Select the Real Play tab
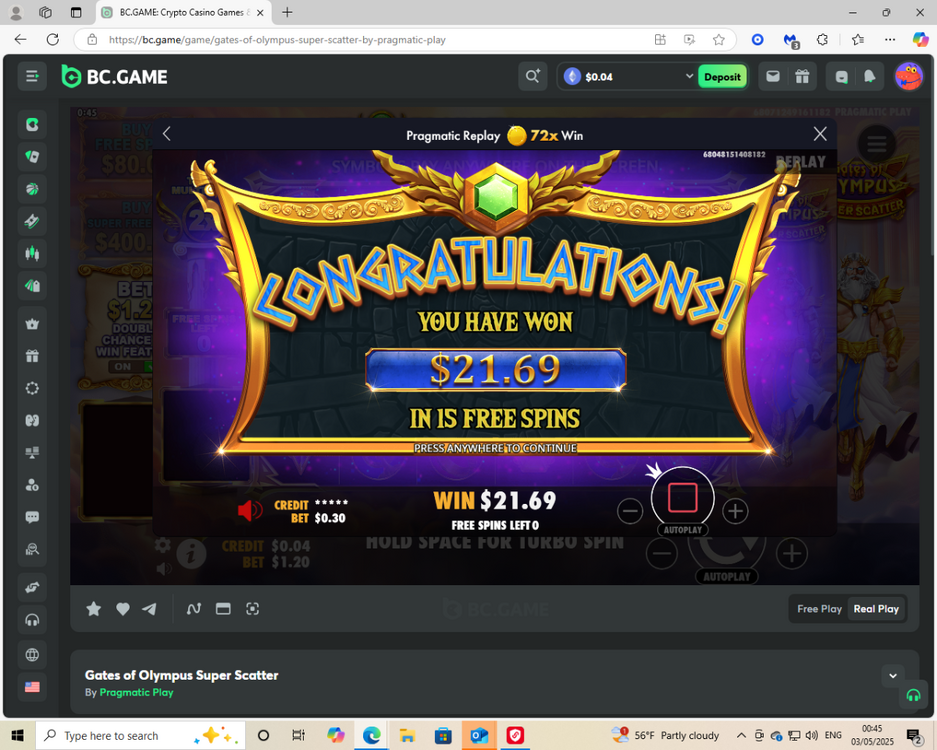This screenshot has height=750, width=937. coord(876,609)
